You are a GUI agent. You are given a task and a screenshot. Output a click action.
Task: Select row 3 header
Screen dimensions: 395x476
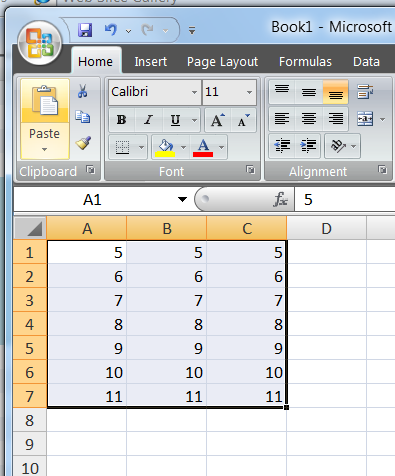[30, 300]
